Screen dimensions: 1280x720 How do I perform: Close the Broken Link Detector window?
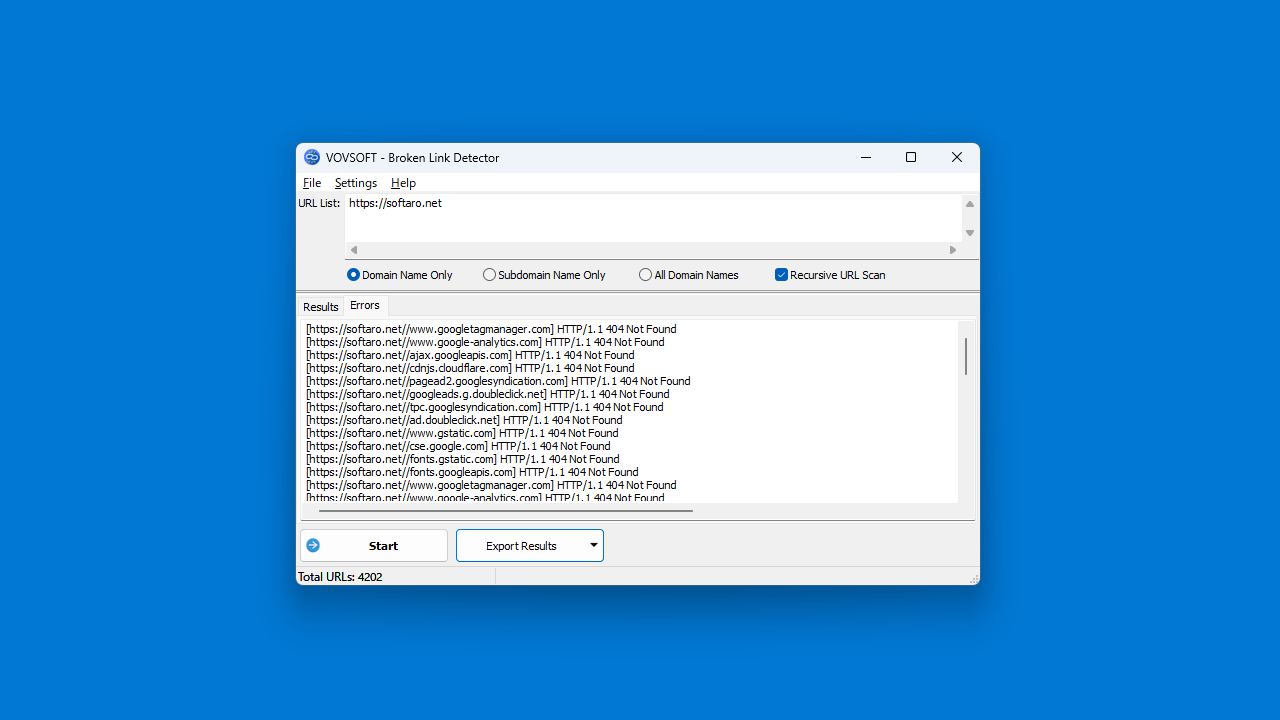point(957,157)
